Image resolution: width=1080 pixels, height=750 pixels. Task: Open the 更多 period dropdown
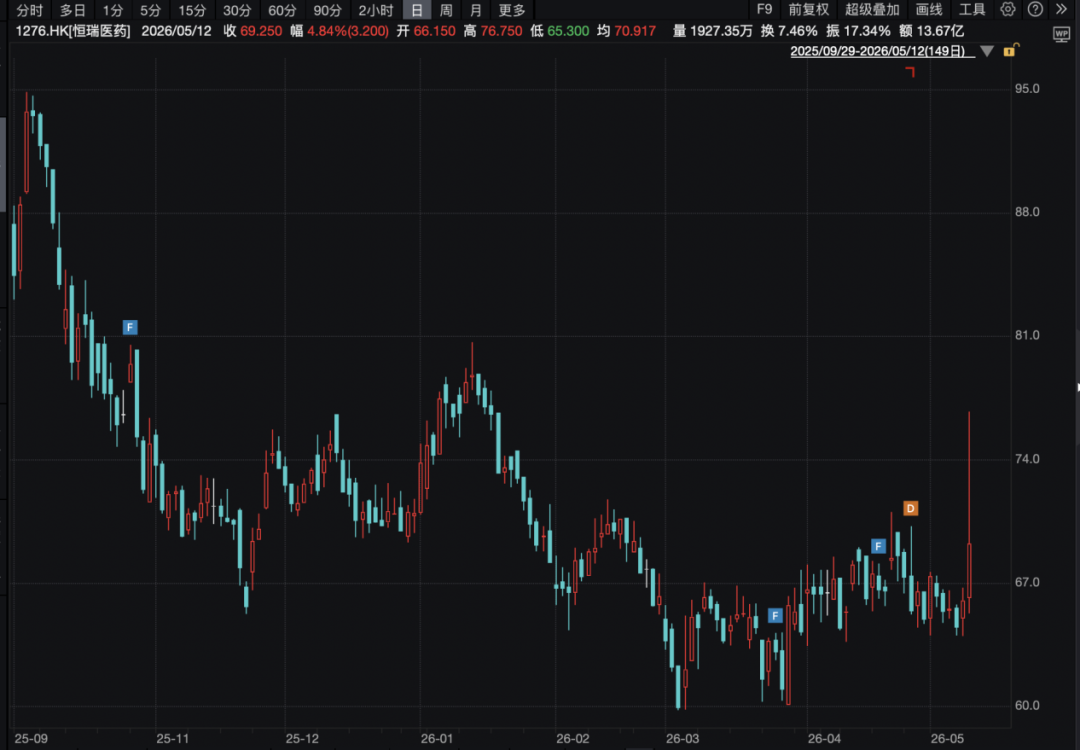pos(512,10)
